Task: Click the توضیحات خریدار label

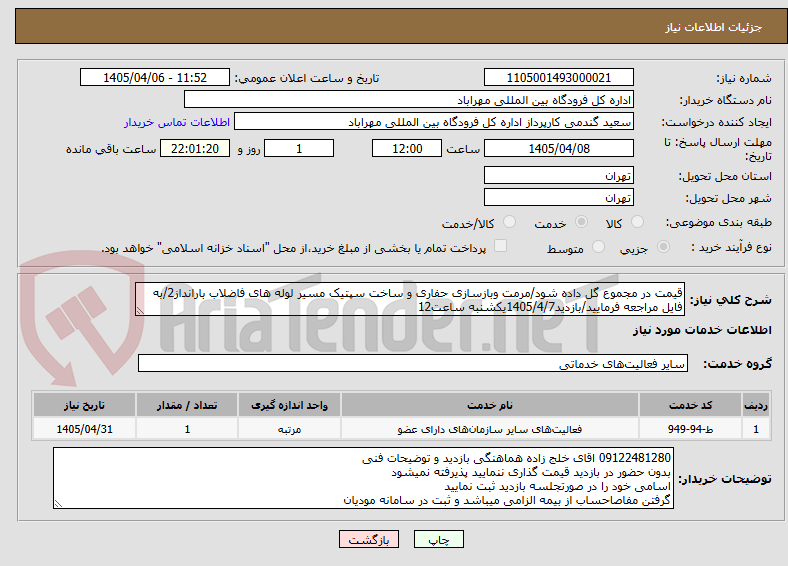Action: pos(725,479)
